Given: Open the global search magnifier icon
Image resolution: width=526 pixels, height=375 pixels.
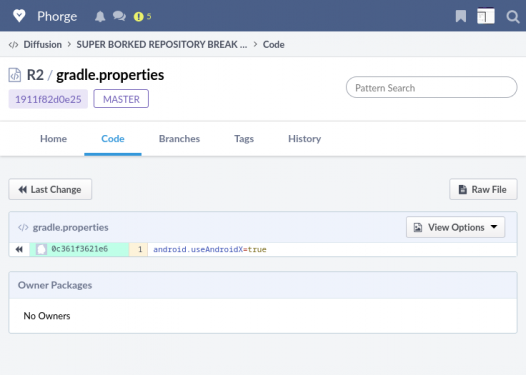Looking at the screenshot, I should pyautogui.click(x=513, y=16).
